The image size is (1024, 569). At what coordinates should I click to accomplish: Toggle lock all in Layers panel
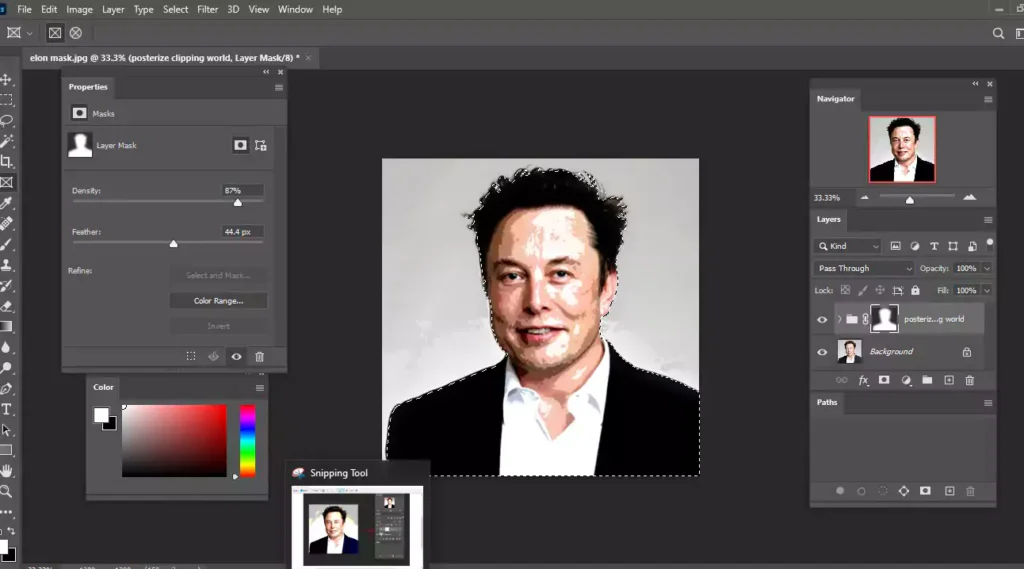pos(916,290)
